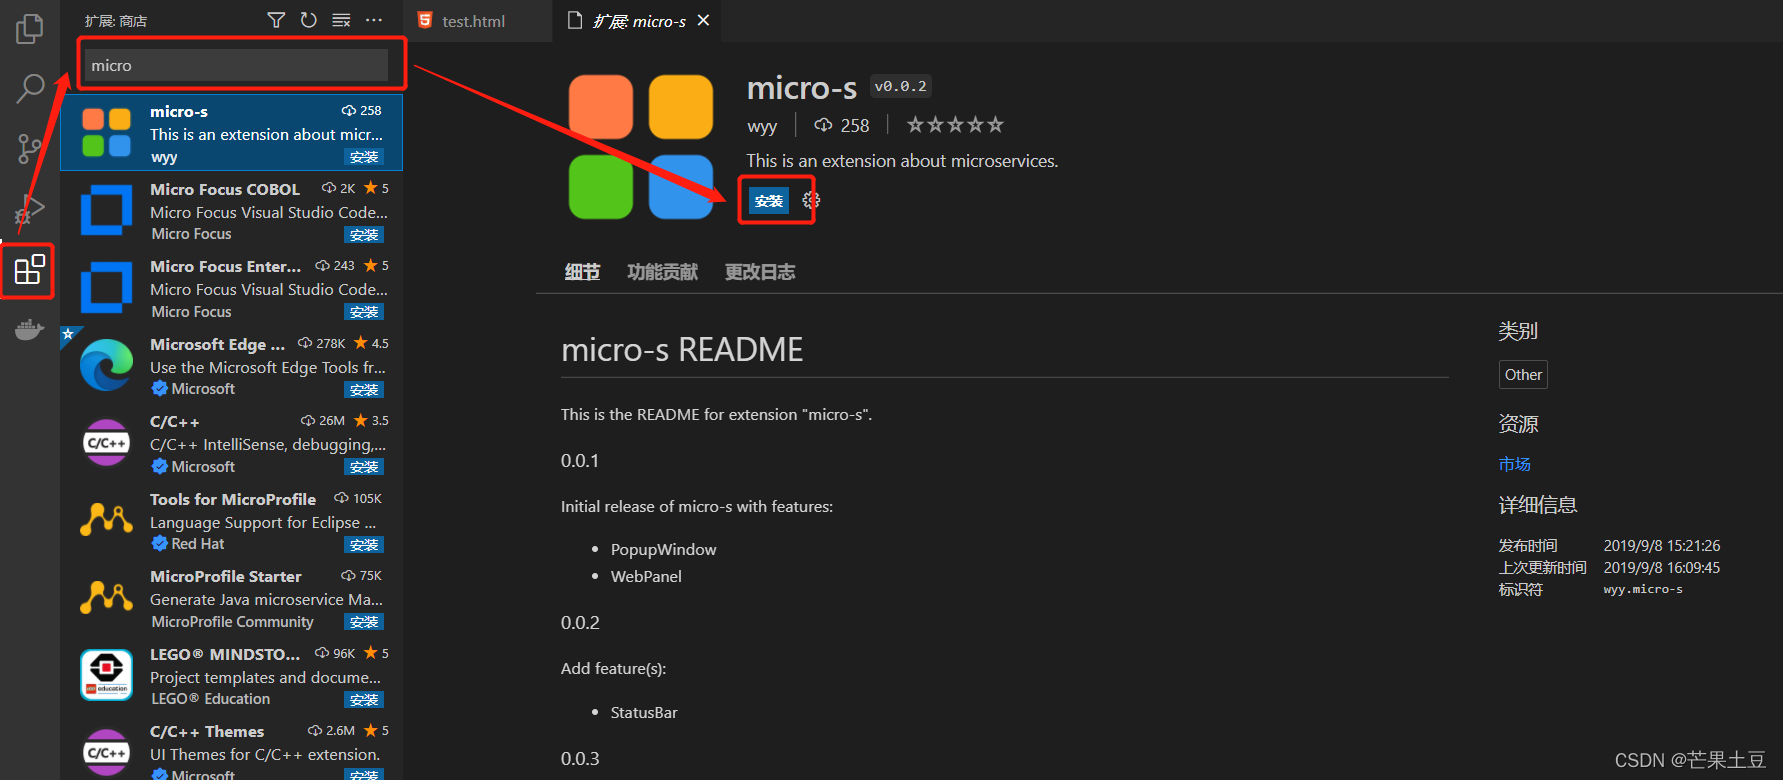Image resolution: width=1783 pixels, height=780 pixels.
Task: Select the C/C++ Themes extension
Action: (x=232, y=748)
